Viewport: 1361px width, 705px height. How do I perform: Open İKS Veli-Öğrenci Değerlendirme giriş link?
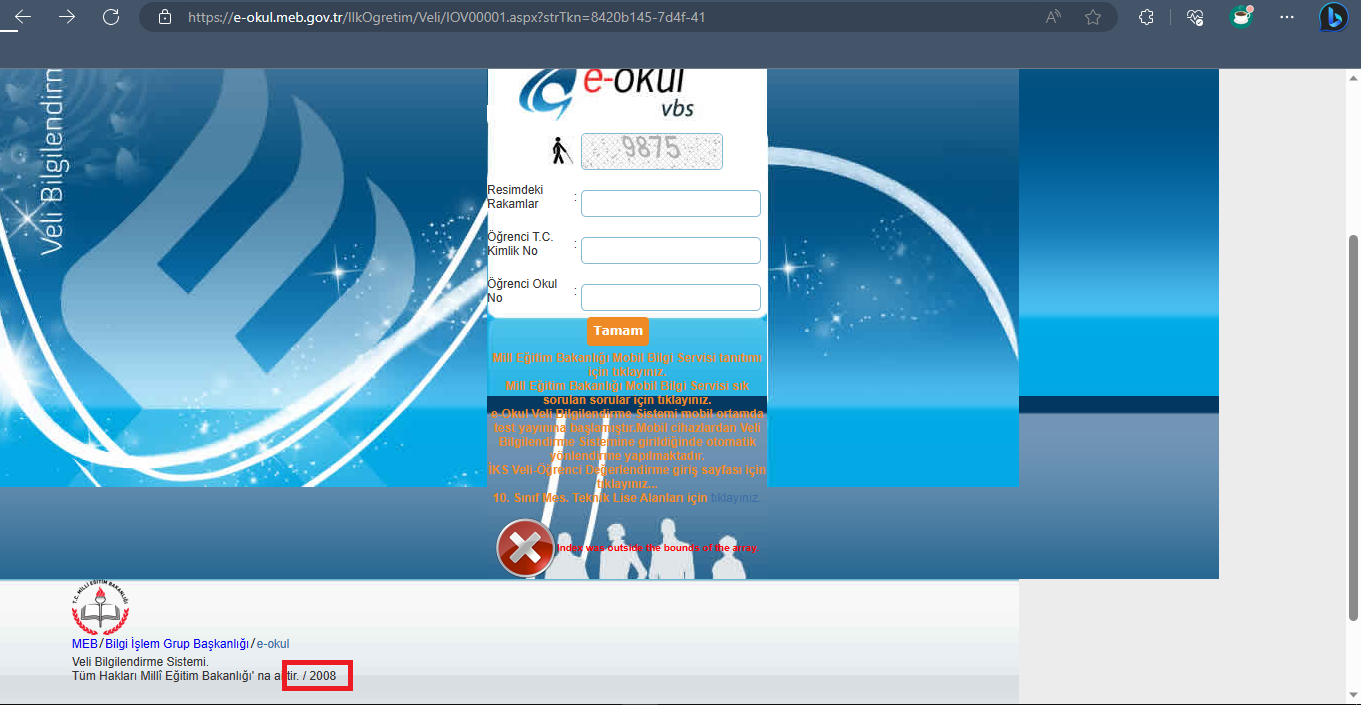[628, 476]
